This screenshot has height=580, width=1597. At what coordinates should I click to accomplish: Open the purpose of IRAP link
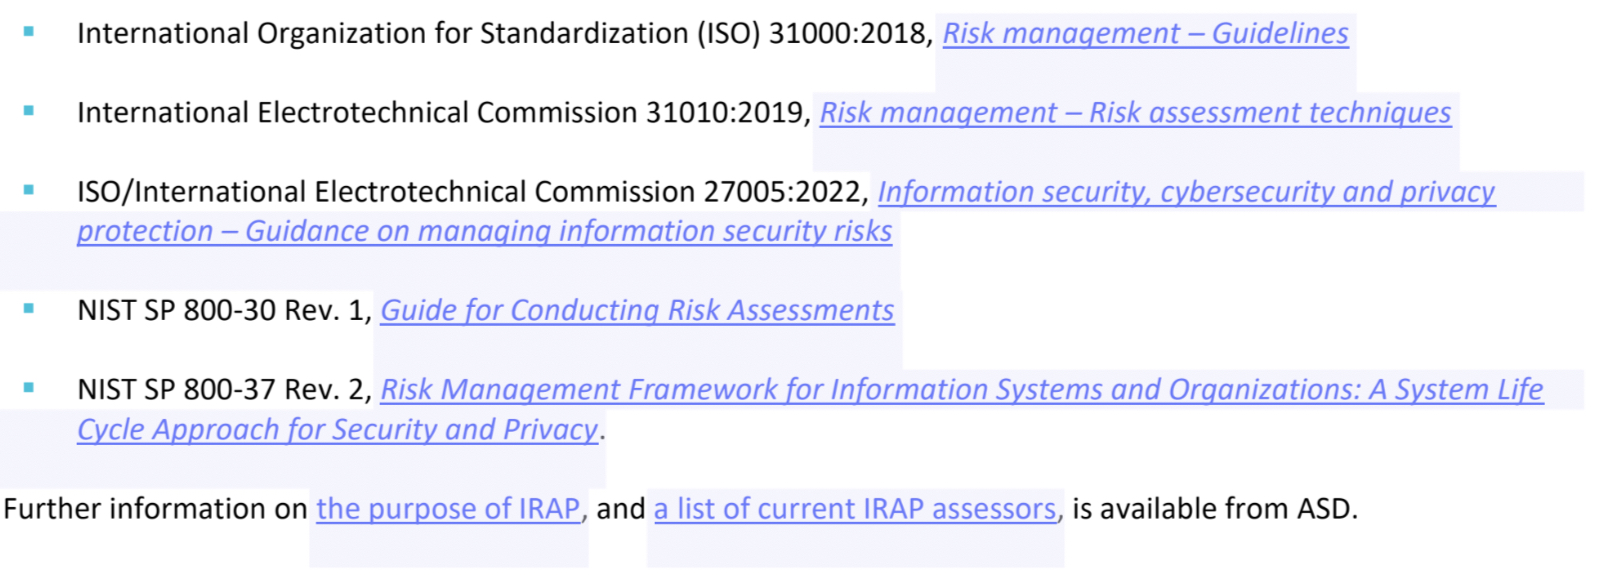(x=448, y=509)
